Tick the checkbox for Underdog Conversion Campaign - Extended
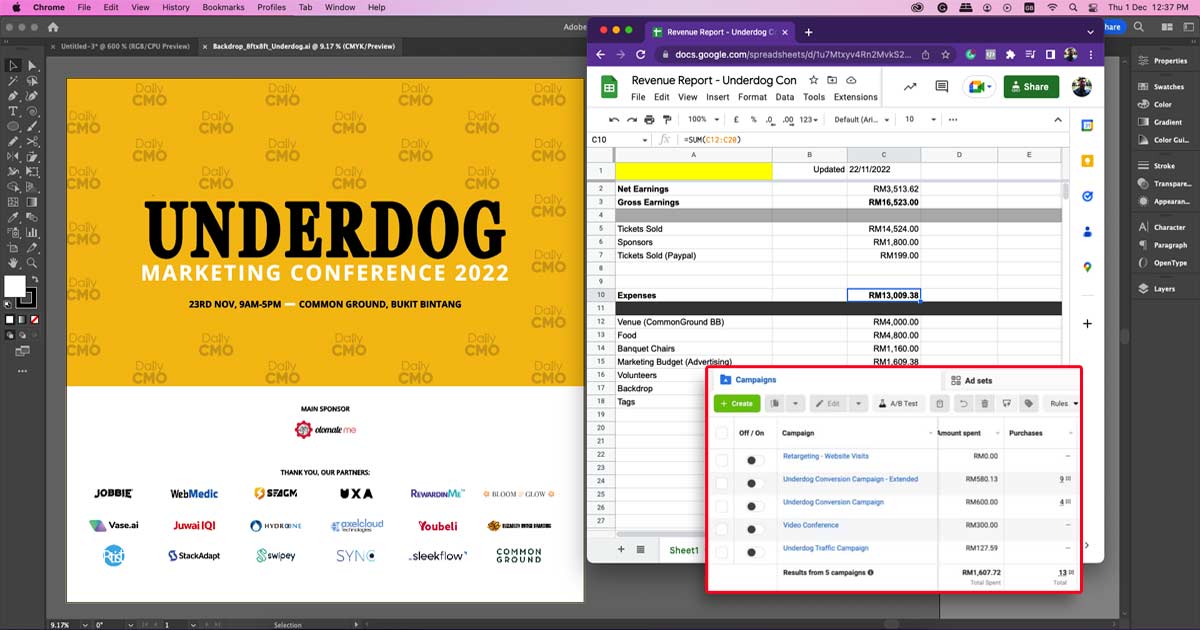Viewport: 1200px width, 630px height. point(722,483)
